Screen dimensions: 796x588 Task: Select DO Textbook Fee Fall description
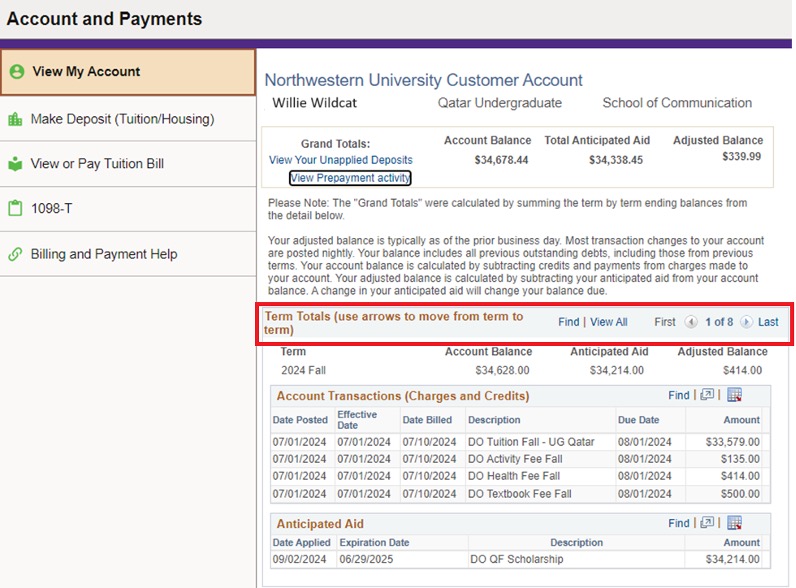click(519, 494)
